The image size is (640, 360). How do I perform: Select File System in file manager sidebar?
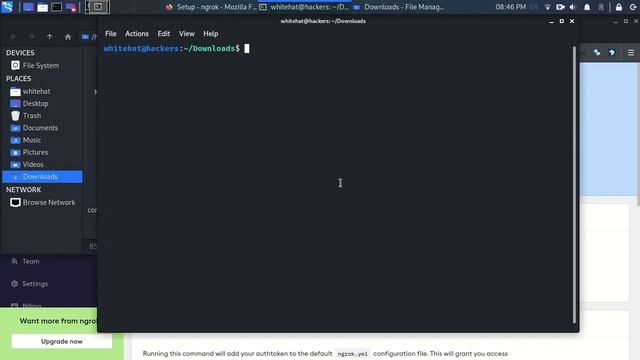[x=42, y=65]
